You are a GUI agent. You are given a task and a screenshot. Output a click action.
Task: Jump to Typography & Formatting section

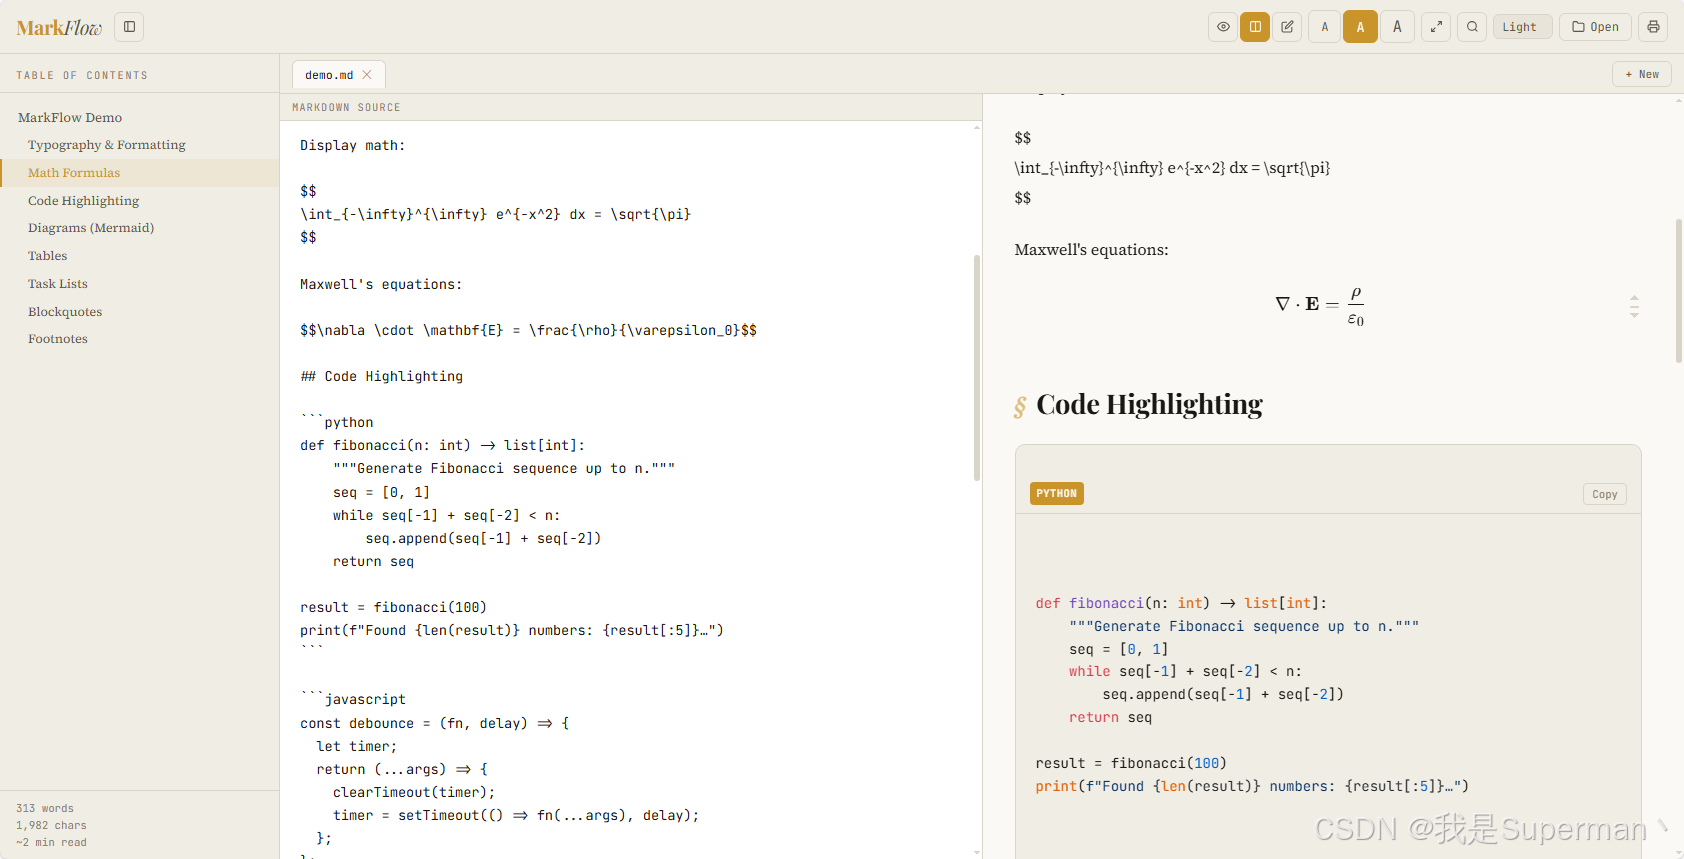point(107,145)
